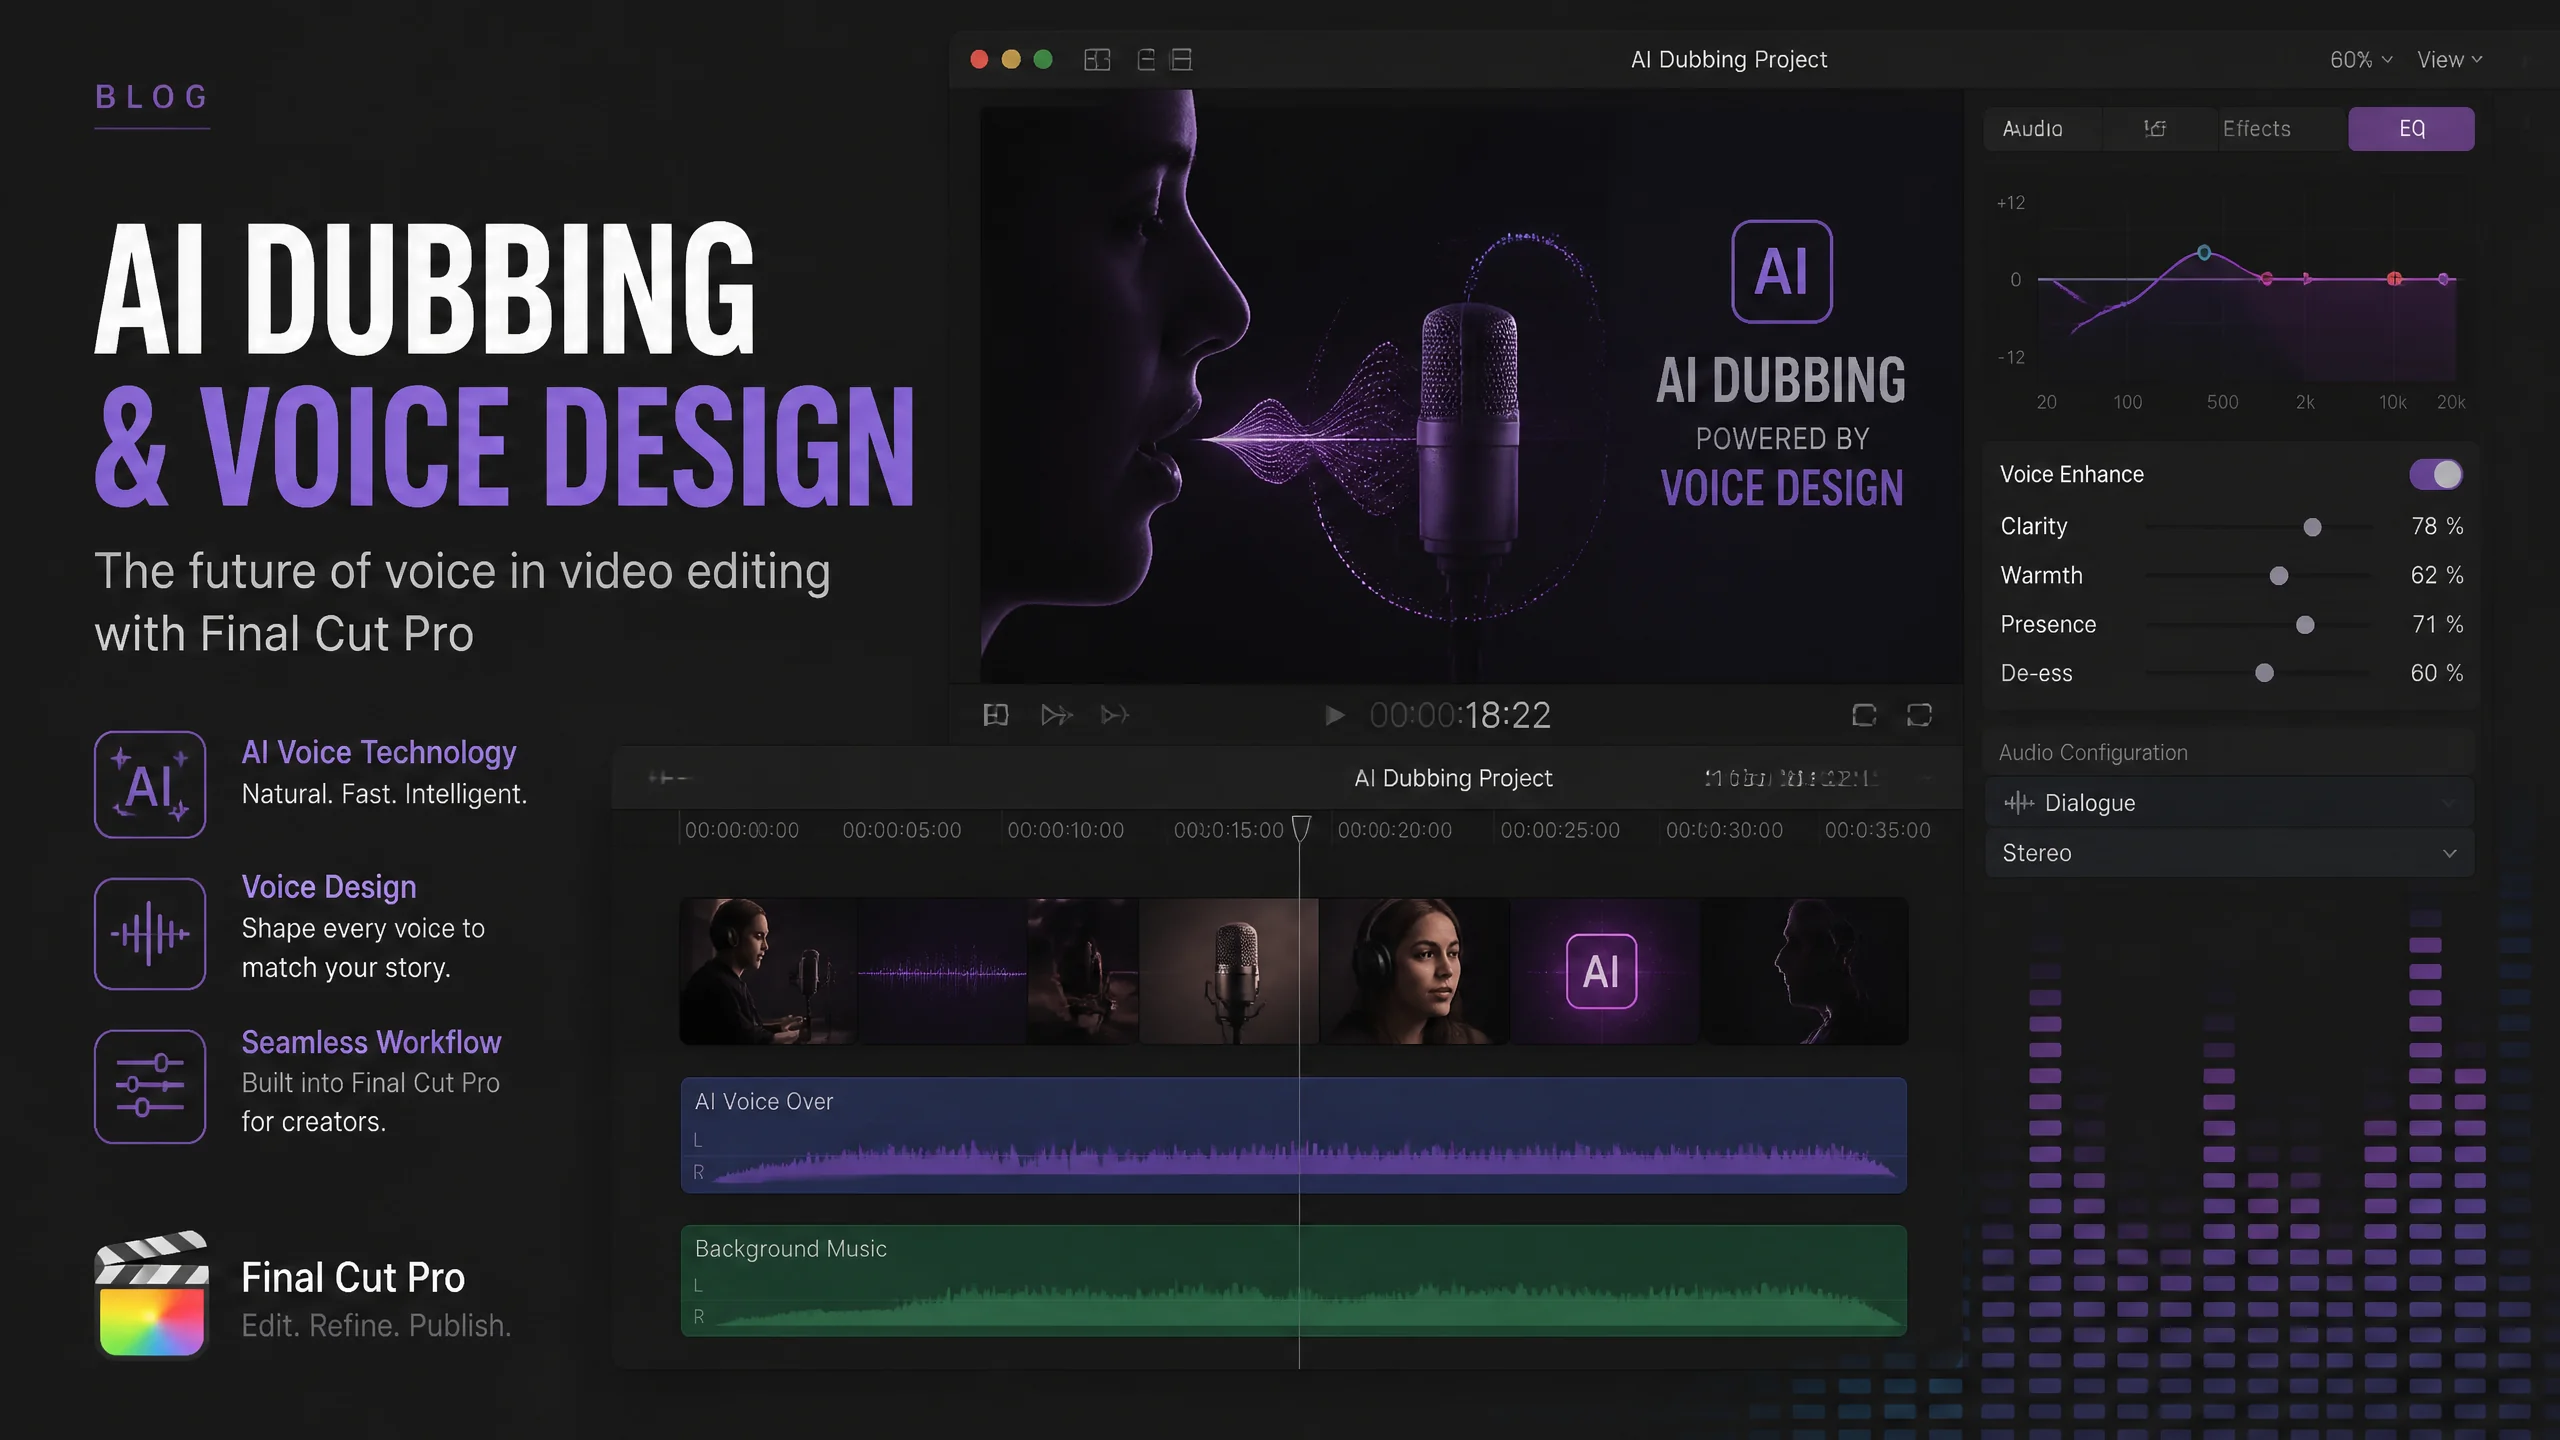This screenshot has height=1440, width=2560.
Task: Open the 60% zoom dropdown
Action: tap(2360, 60)
